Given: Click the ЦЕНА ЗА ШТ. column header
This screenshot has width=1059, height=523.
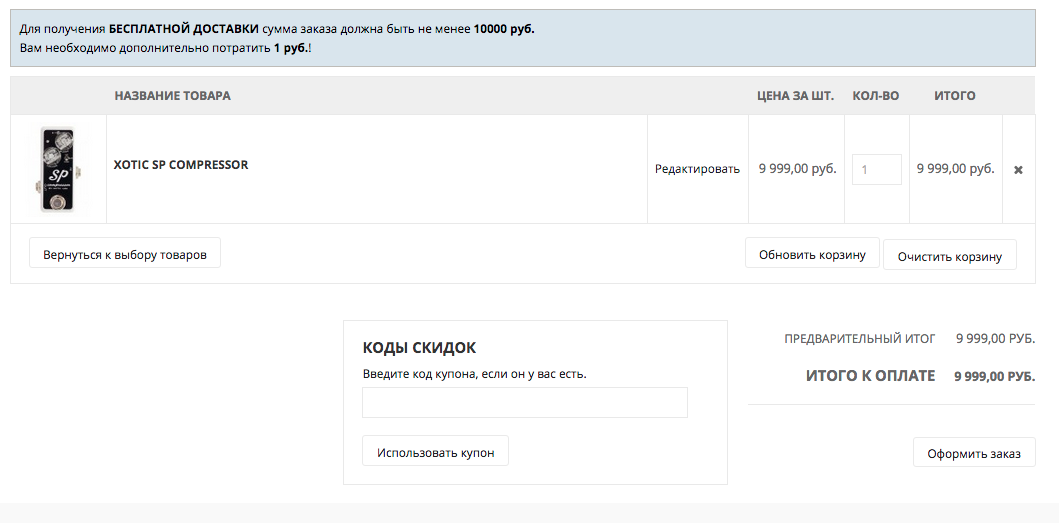Looking at the screenshot, I should pyautogui.click(x=795, y=96).
